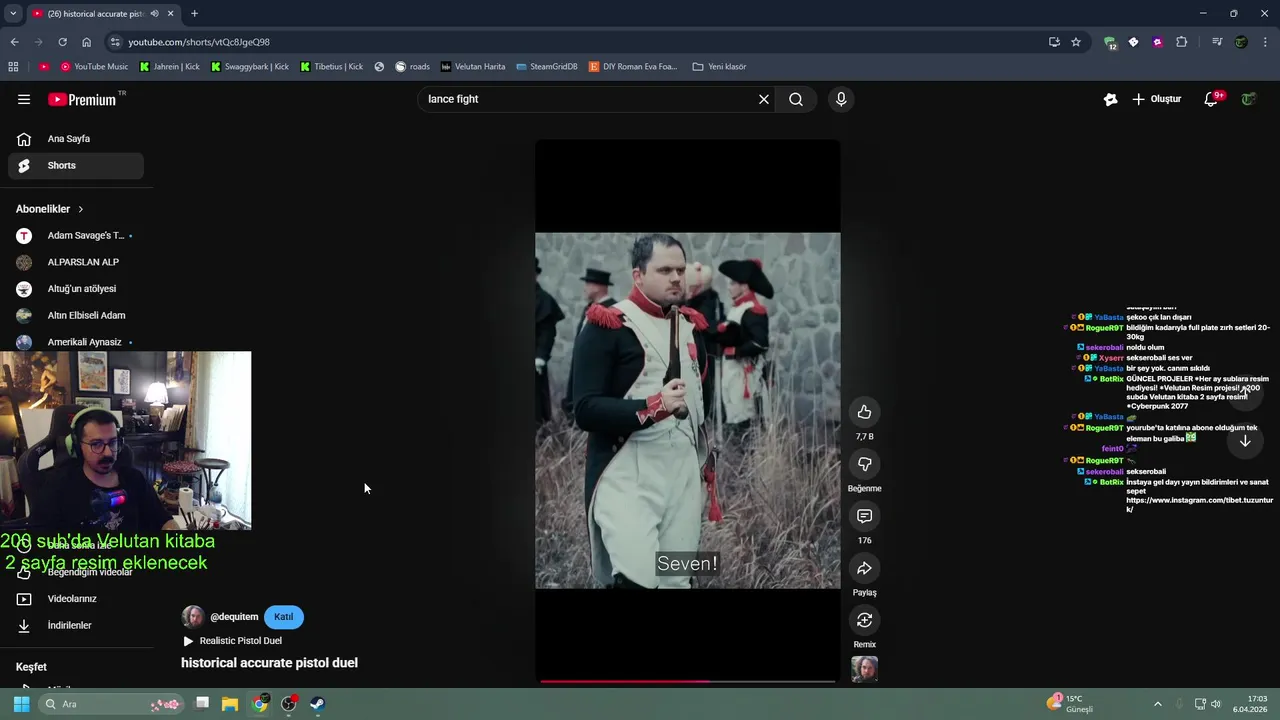1280x720 pixels.
Task: Open DIY Roman Eva Foa... bookmark
Action: pyautogui.click(x=633, y=67)
